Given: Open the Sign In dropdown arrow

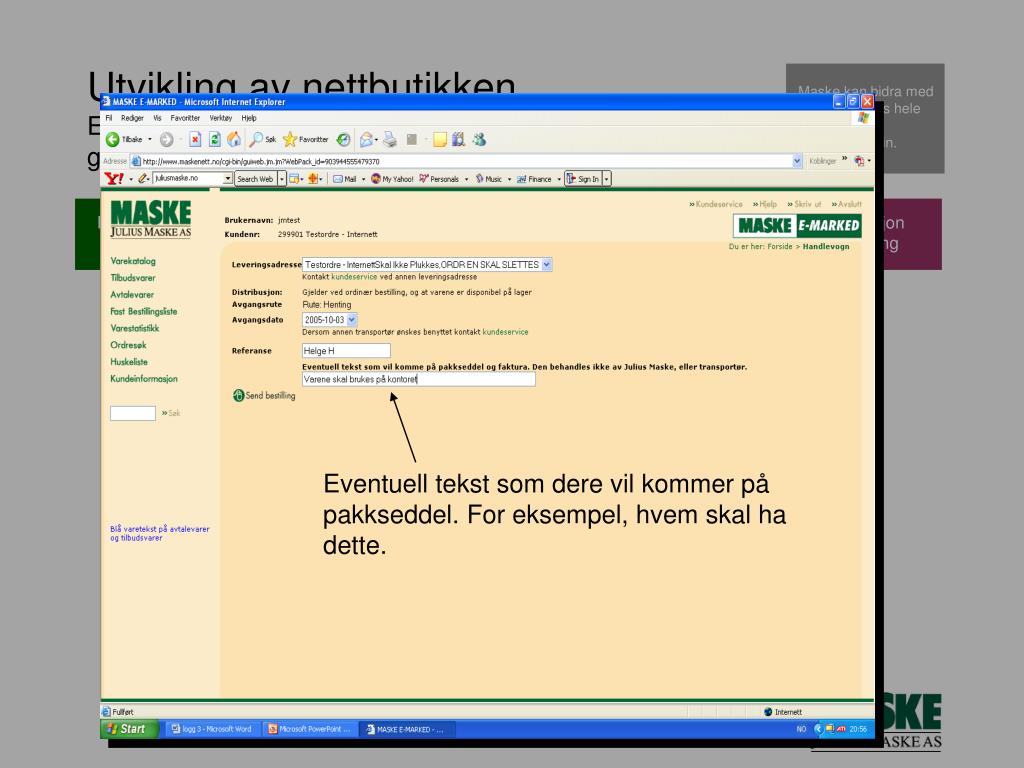Looking at the screenshot, I should point(607,179).
